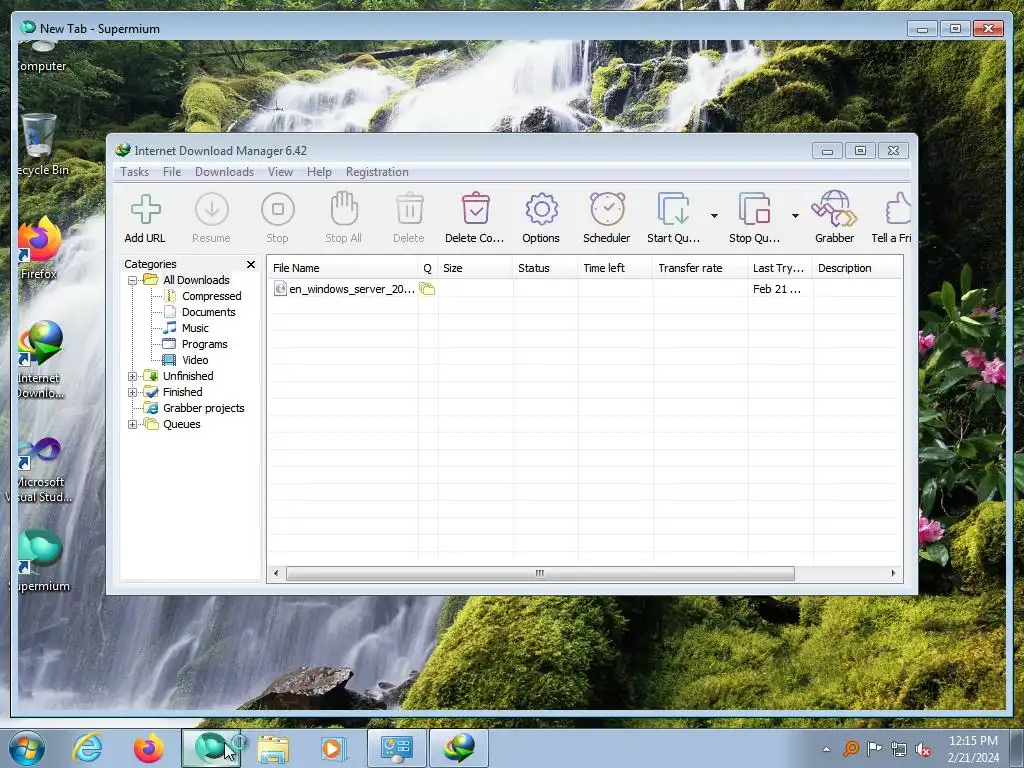This screenshot has width=1024, height=768.
Task: Close the Categories panel with X
Action: coord(251,264)
